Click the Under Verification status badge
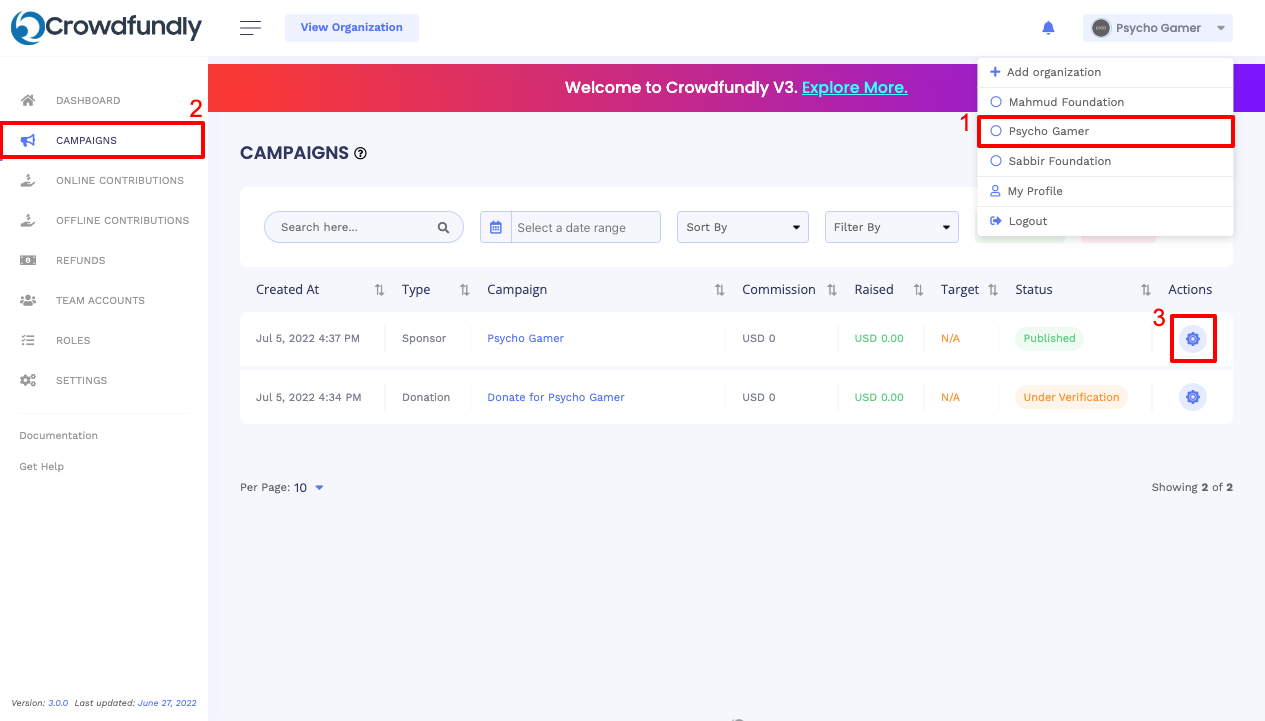The image size is (1265, 721). point(1071,397)
